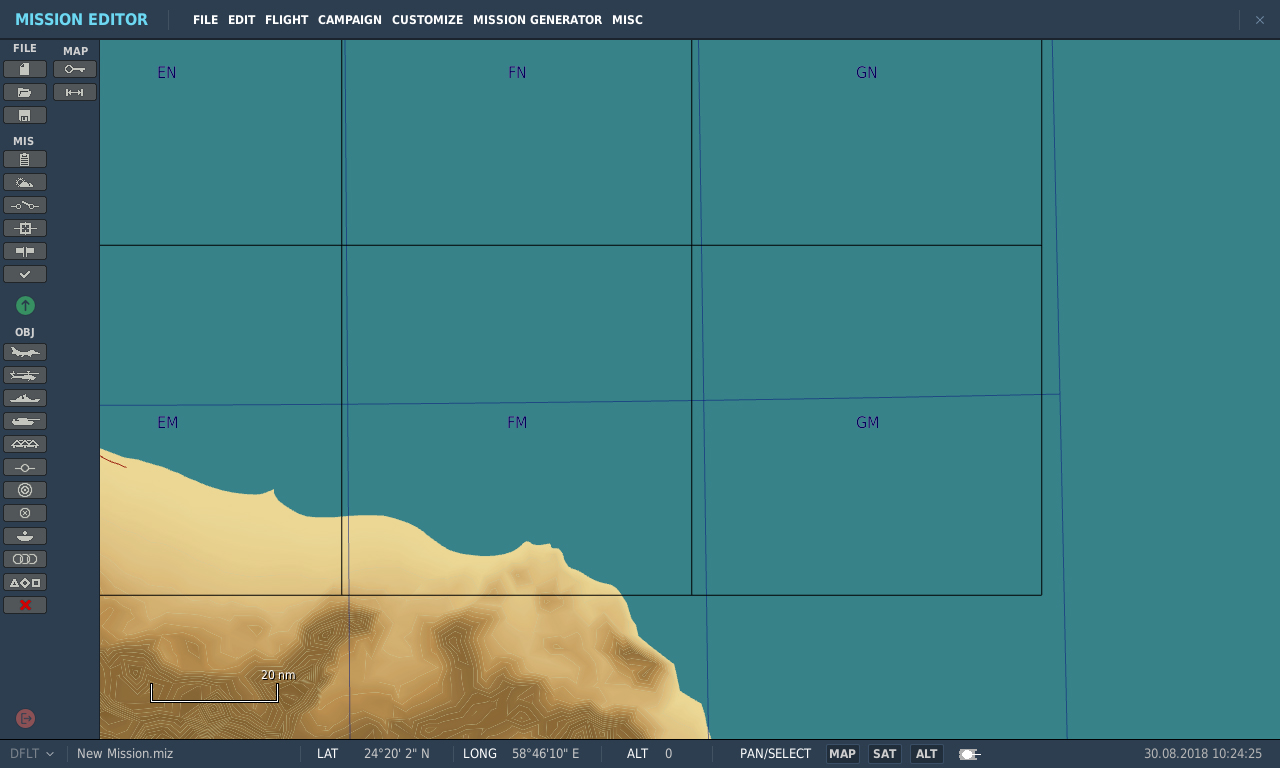Open the MISSION GENERATOR menu

pyautogui.click(x=538, y=20)
